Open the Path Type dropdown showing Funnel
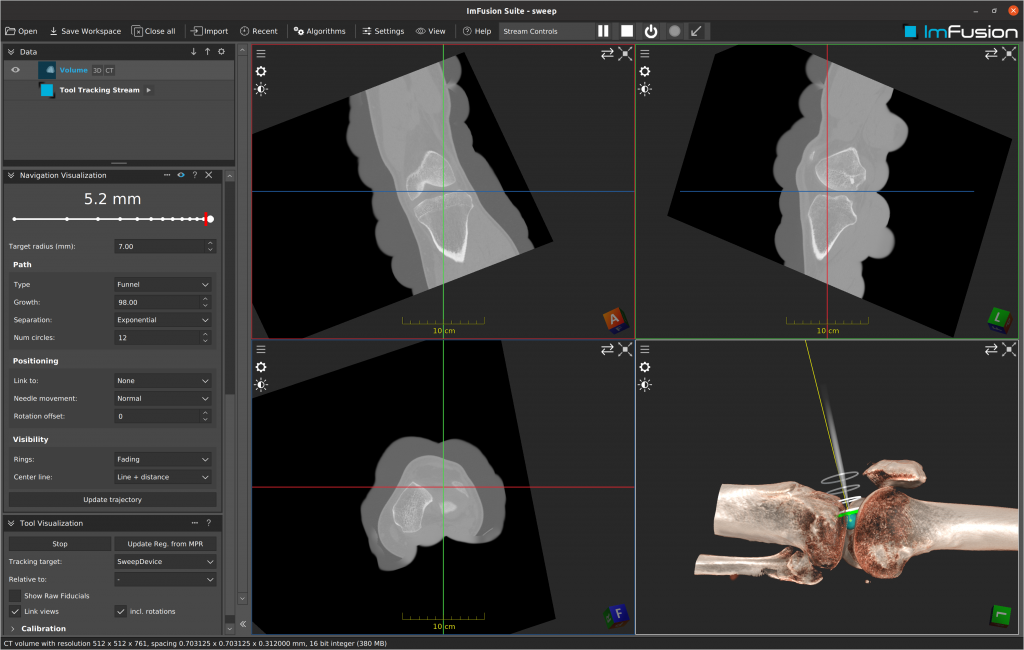Image resolution: width=1024 pixels, height=650 pixels. pos(163,284)
